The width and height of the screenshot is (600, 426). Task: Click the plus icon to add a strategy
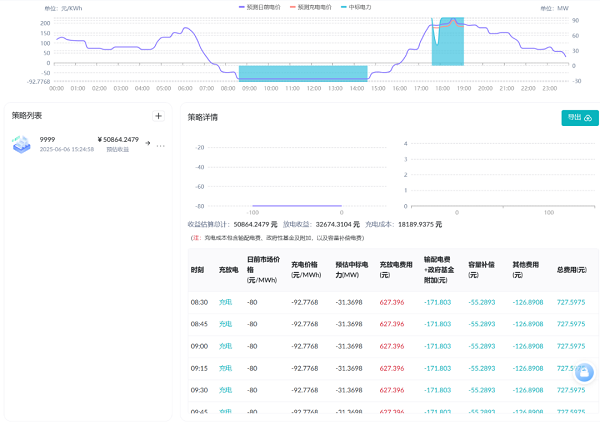click(x=158, y=116)
